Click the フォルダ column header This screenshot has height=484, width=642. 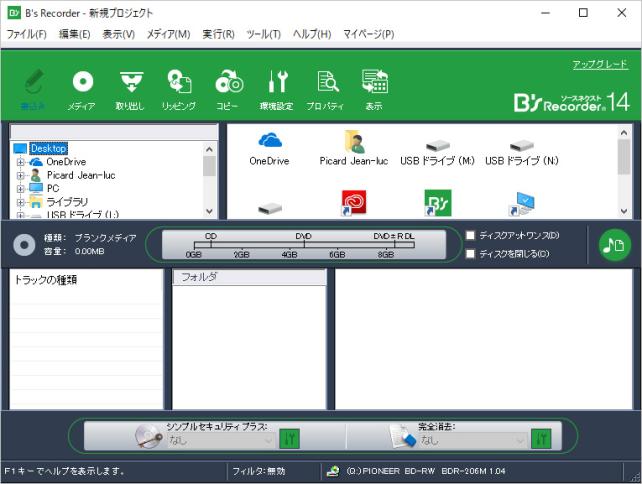(x=249, y=277)
